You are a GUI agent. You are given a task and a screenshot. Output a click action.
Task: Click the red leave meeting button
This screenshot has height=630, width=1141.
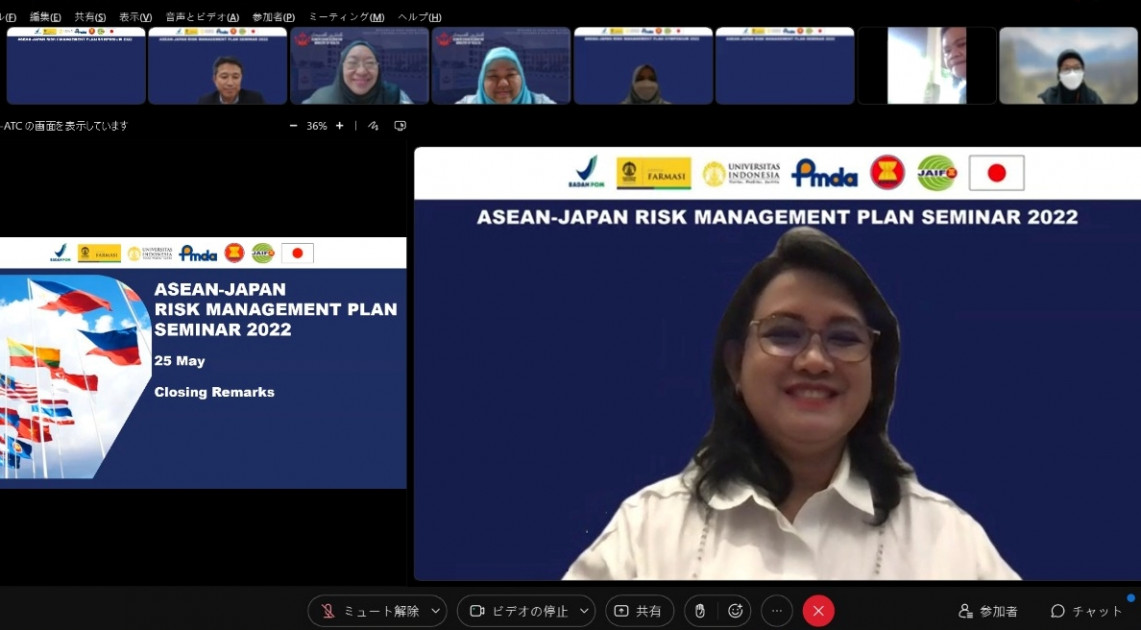click(818, 611)
